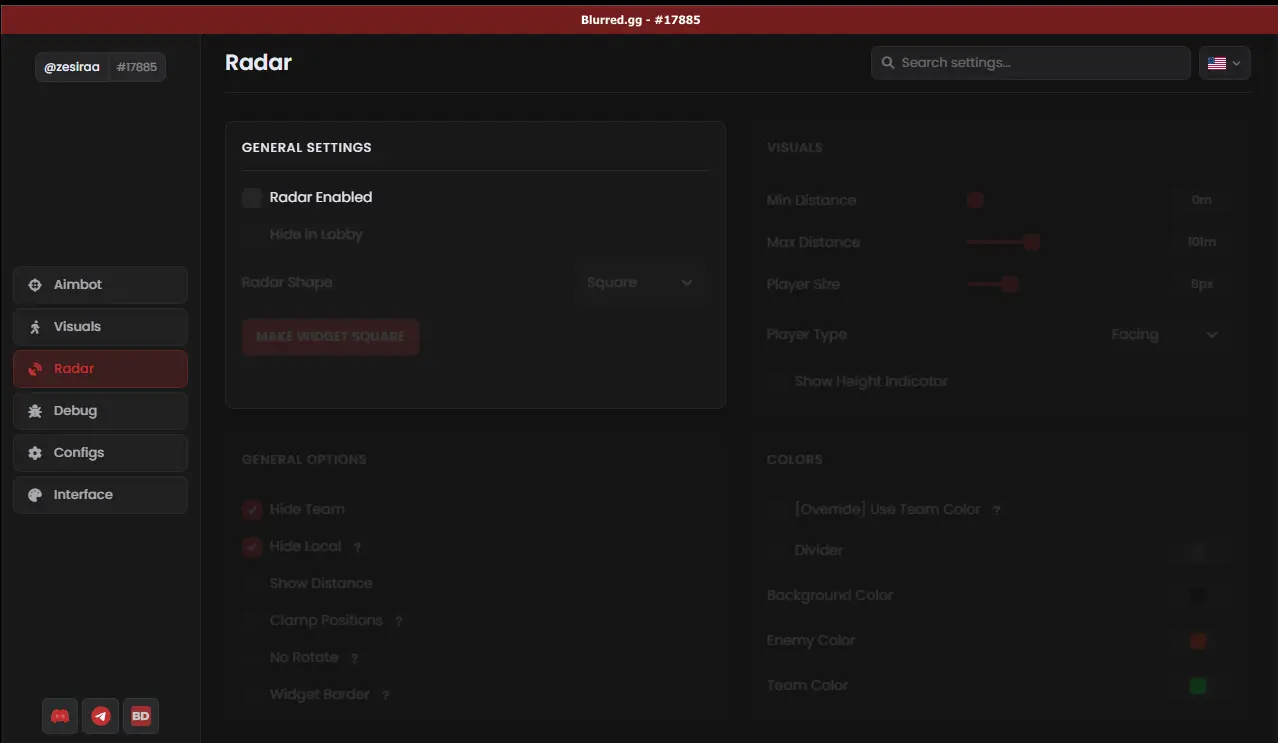Viewport: 1278px width, 743px height.
Task: Uncheck the Hide Team checkbox
Action: 252,510
